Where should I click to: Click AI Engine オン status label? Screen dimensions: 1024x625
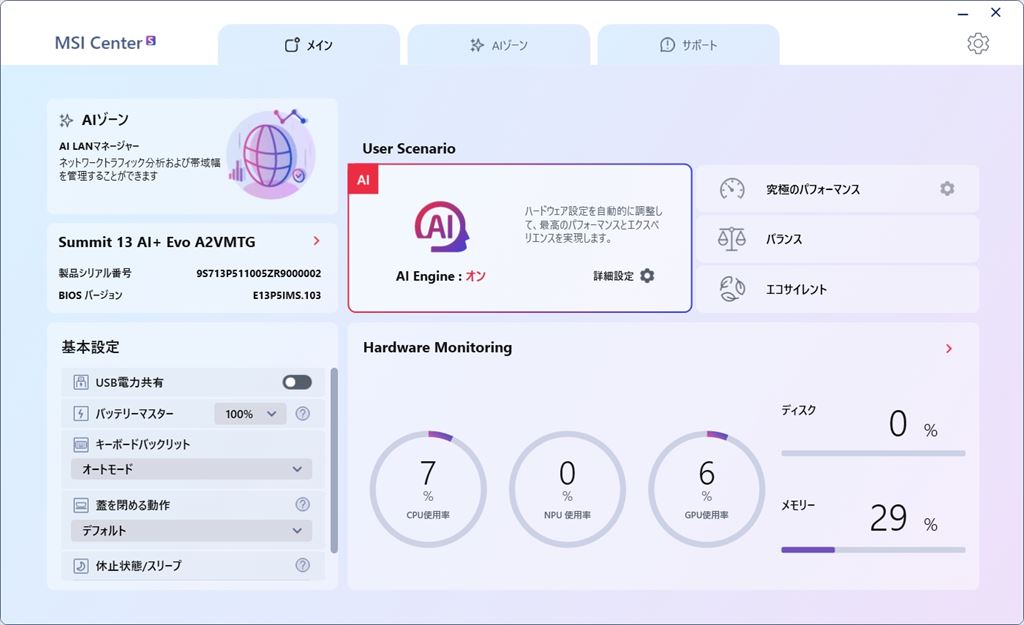point(475,276)
